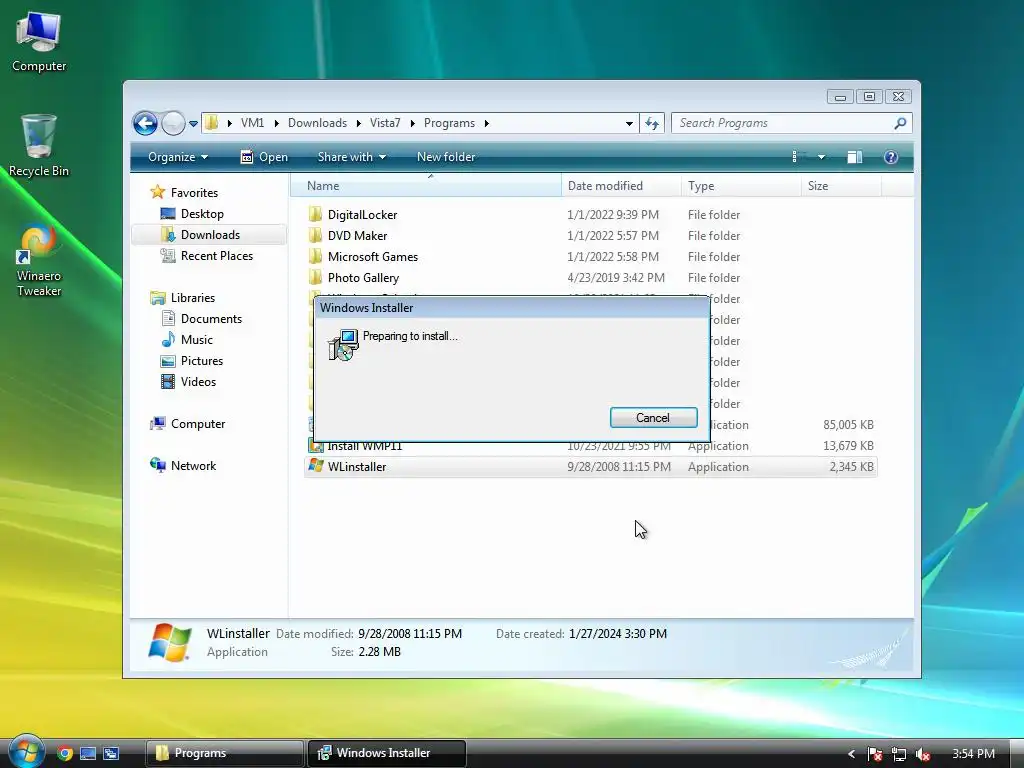Viewport: 1024px width, 768px height.
Task: Select Desktop in the navigation pane
Action: [x=192, y=214]
